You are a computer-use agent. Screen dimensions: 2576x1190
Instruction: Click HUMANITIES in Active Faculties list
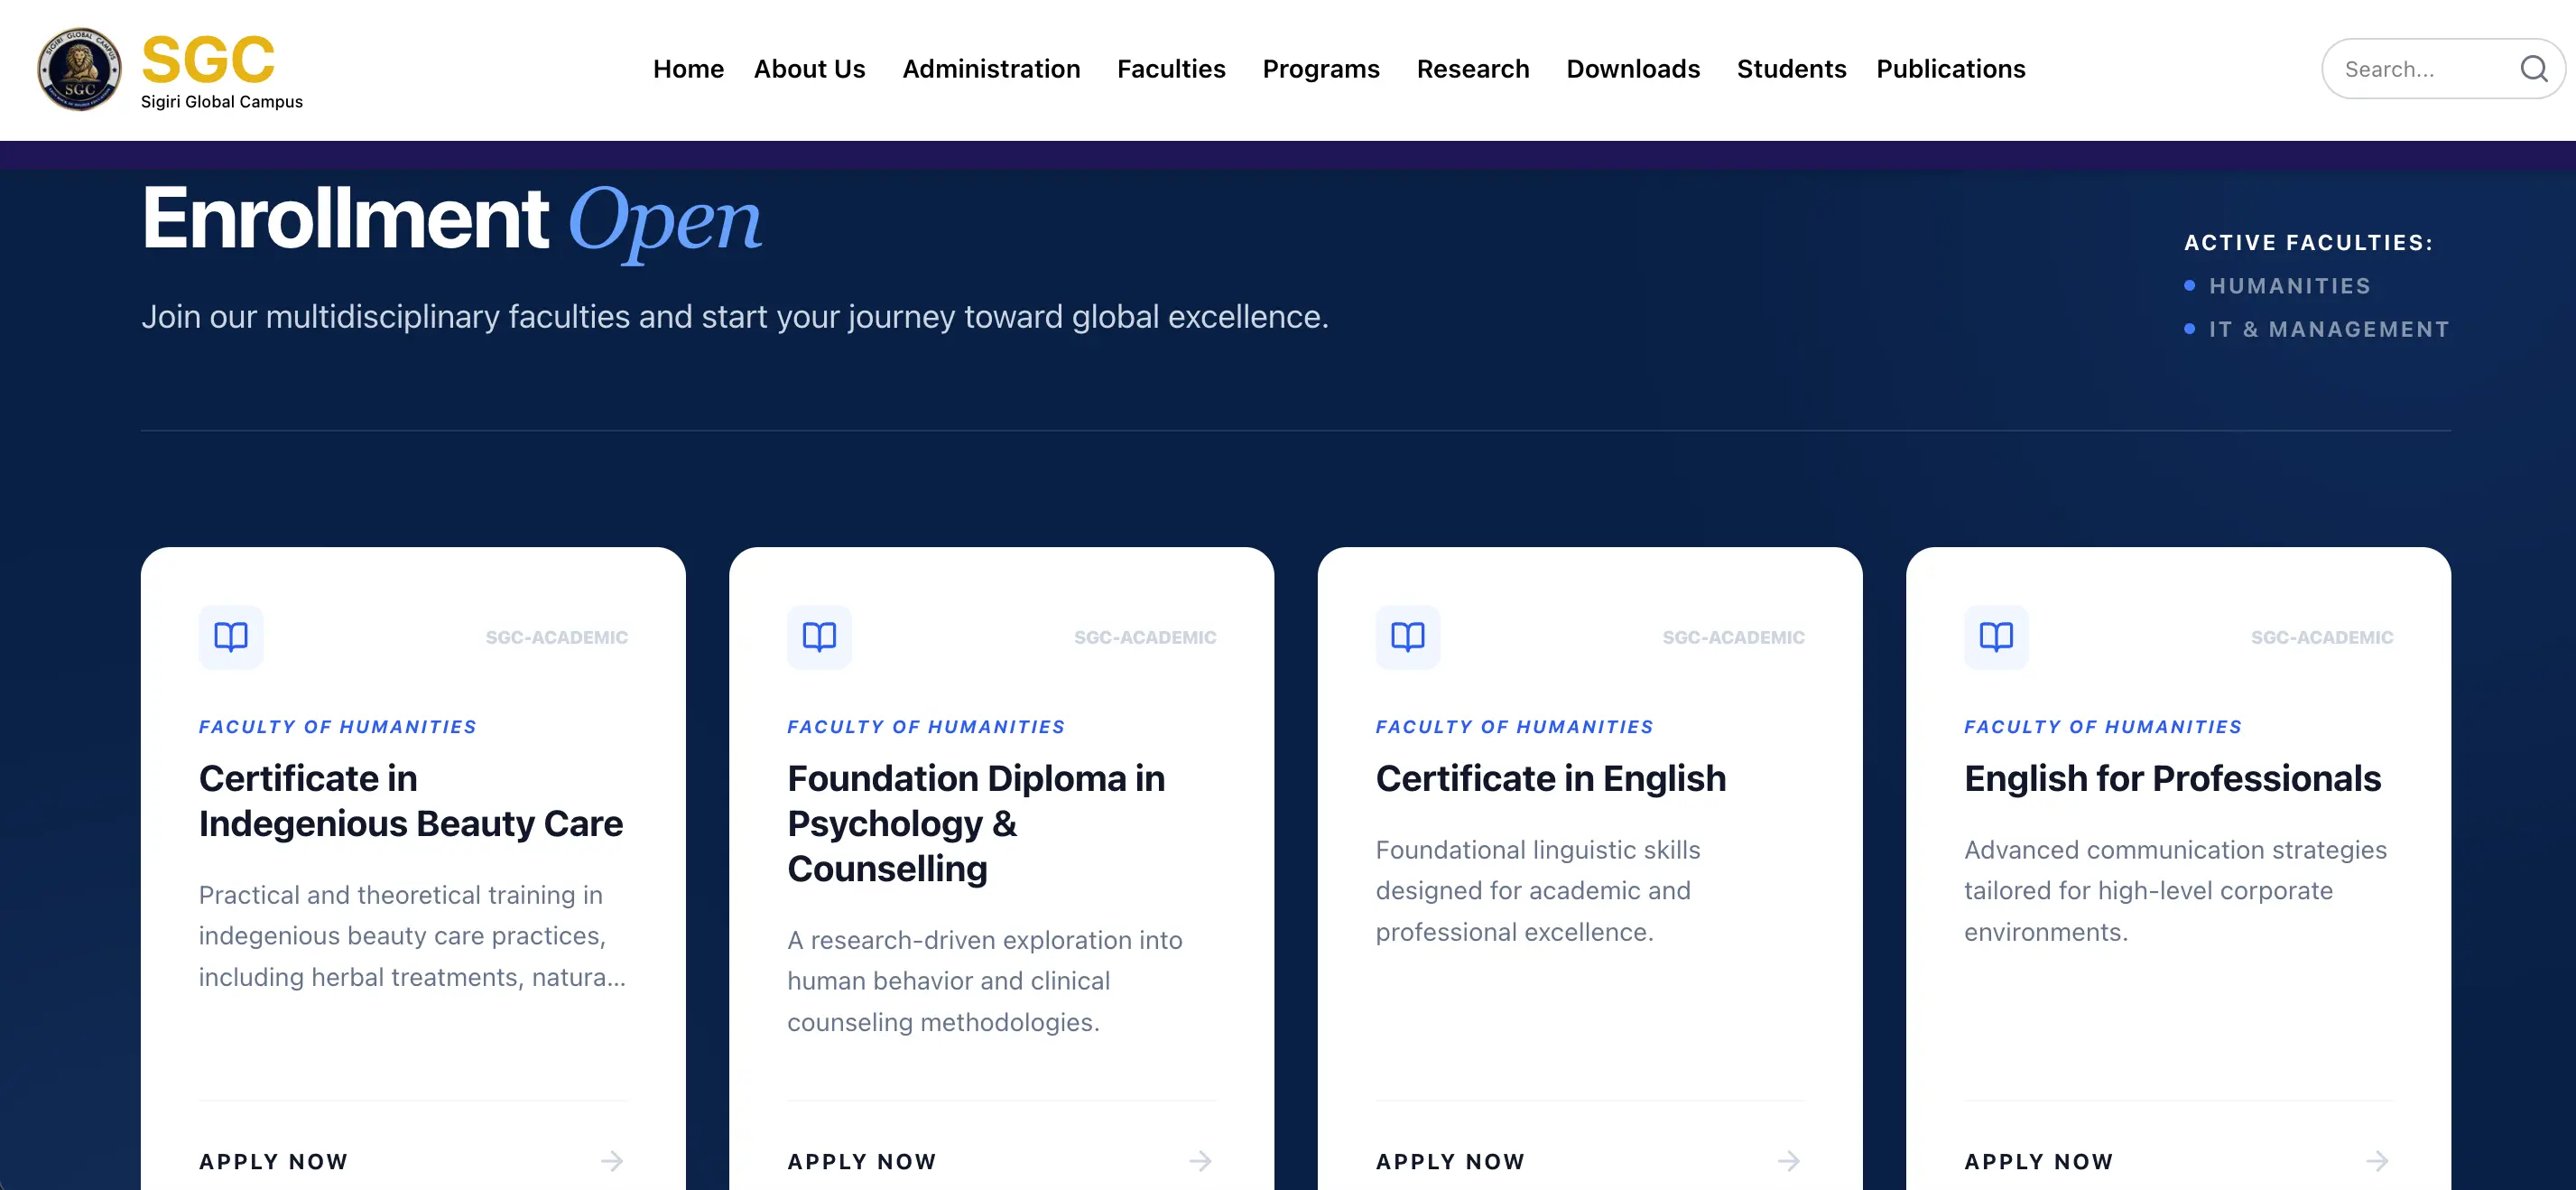click(x=2290, y=286)
